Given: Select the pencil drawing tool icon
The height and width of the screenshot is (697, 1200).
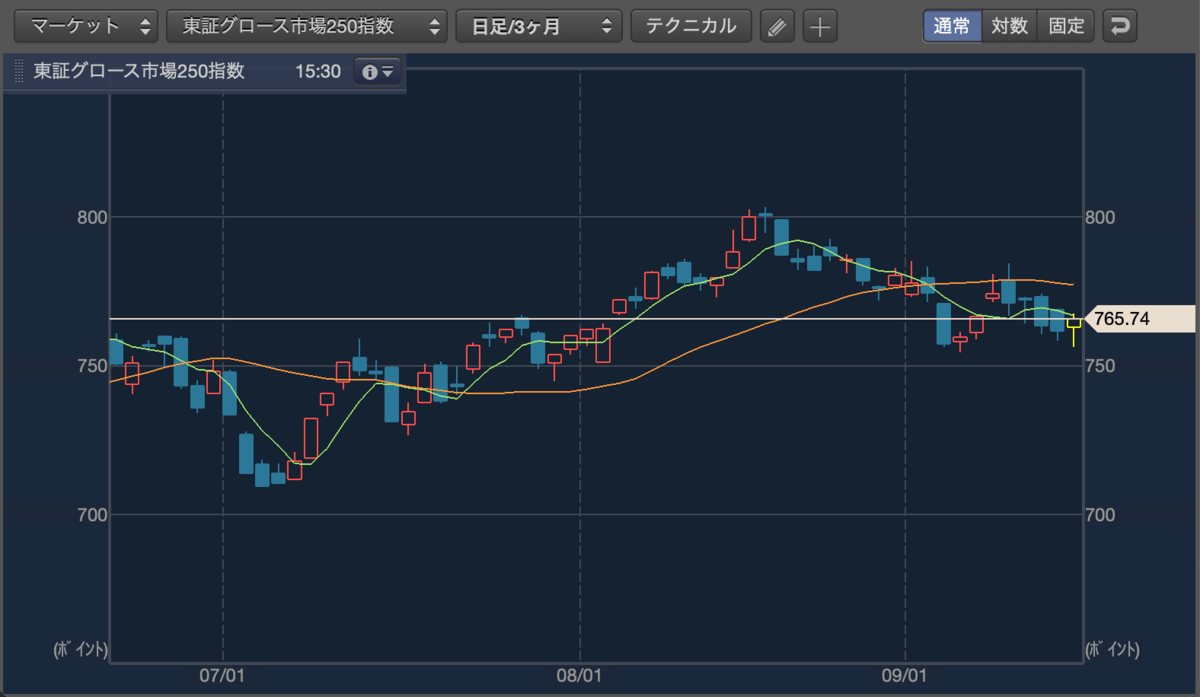Looking at the screenshot, I should (x=776, y=26).
